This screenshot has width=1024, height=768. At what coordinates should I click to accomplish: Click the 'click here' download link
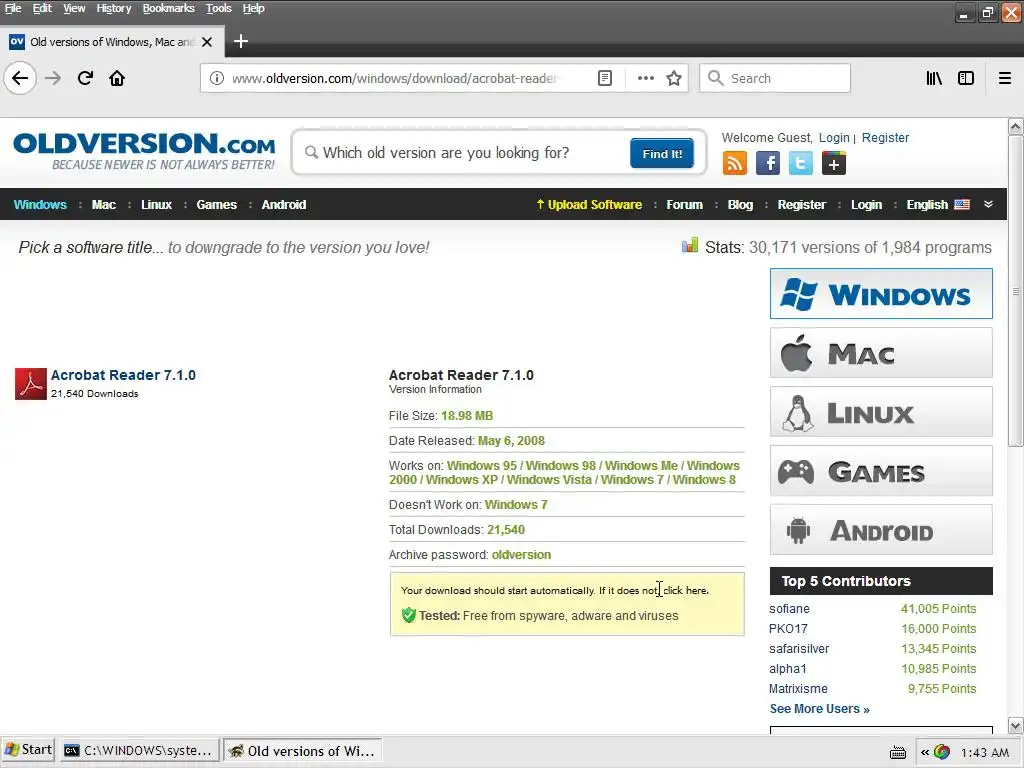click(x=685, y=590)
